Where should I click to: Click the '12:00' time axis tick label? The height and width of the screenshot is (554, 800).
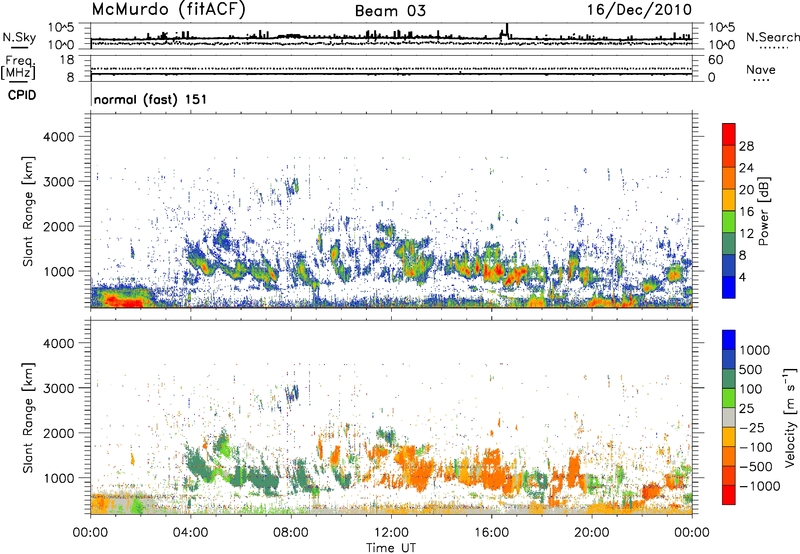pos(391,533)
